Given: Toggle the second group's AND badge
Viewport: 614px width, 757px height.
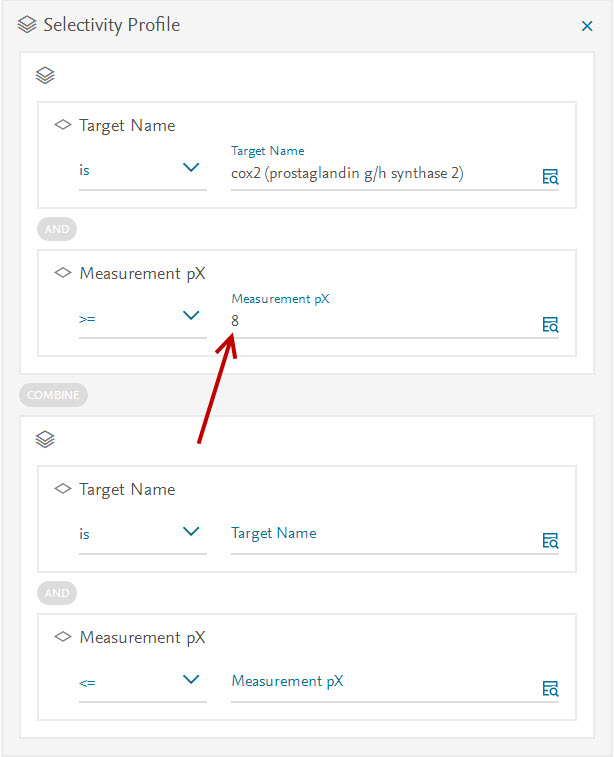Looking at the screenshot, I should tap(57, 593).
